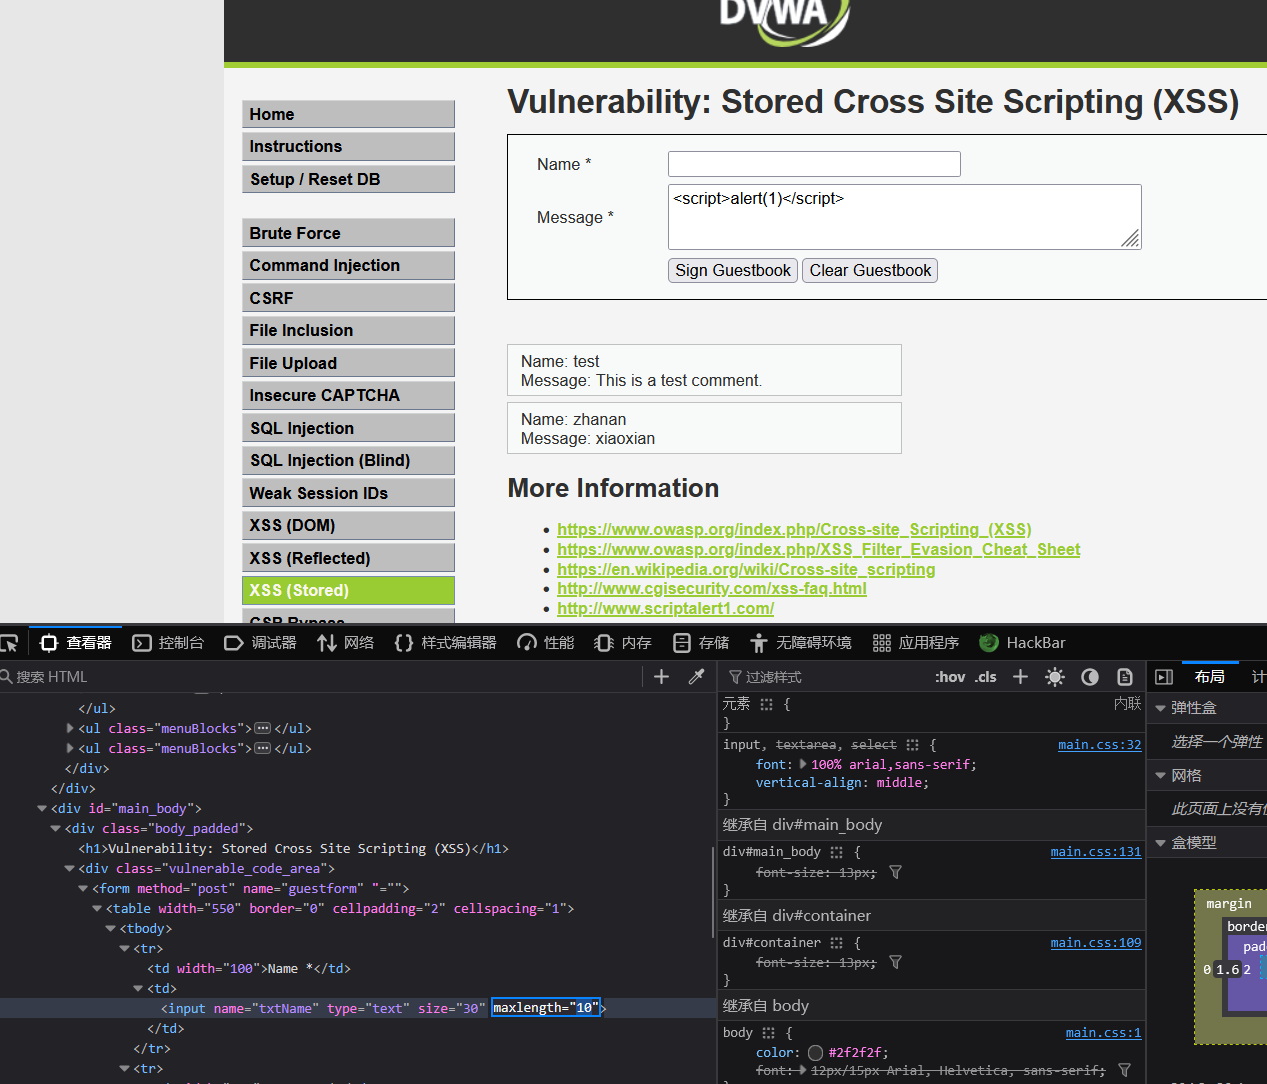Screen dimensions: 1267x1084
Task: Open the File Upload menu item
Action: tap(348, 363)
